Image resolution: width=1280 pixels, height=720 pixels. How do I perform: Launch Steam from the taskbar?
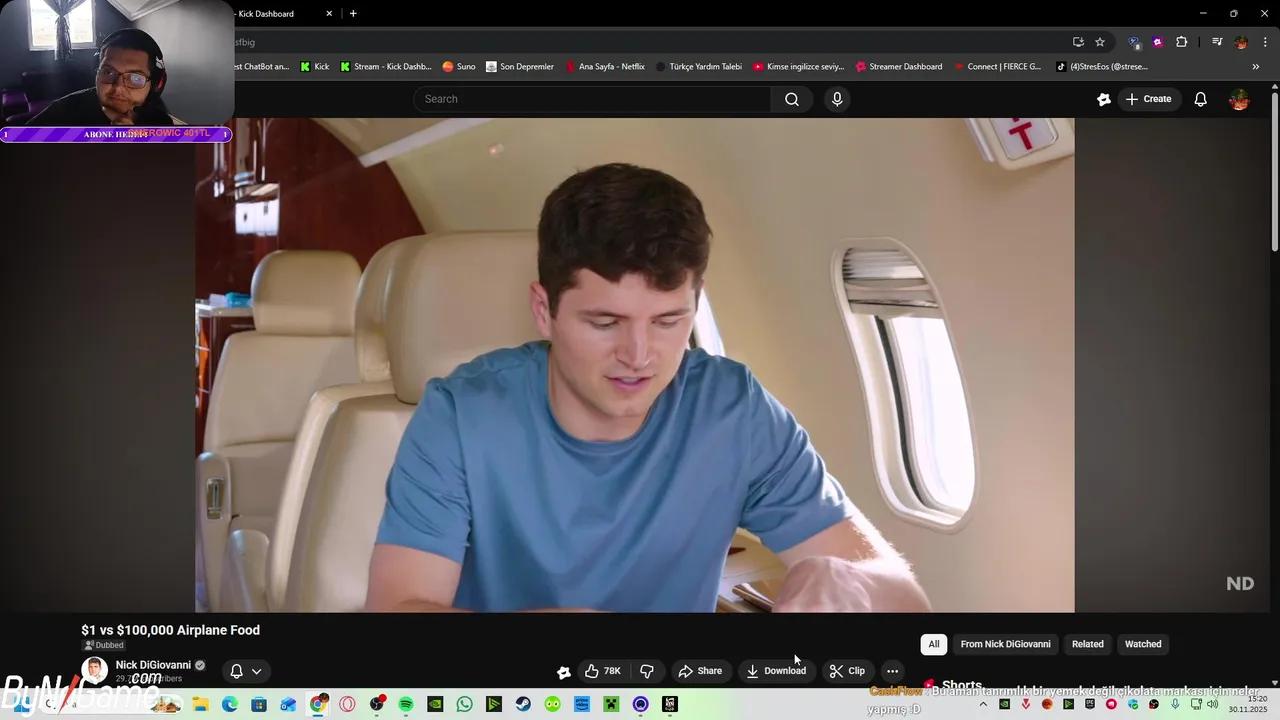coord(523,704)
